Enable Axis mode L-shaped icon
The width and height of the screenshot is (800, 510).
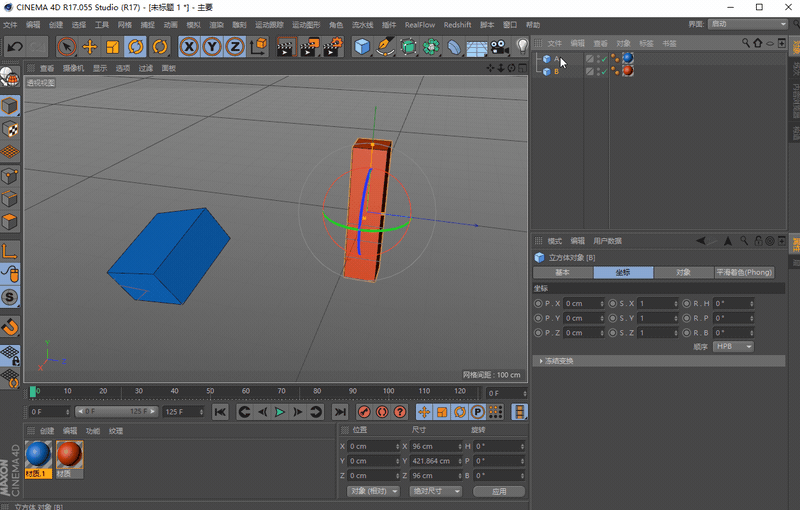[10, 251]
